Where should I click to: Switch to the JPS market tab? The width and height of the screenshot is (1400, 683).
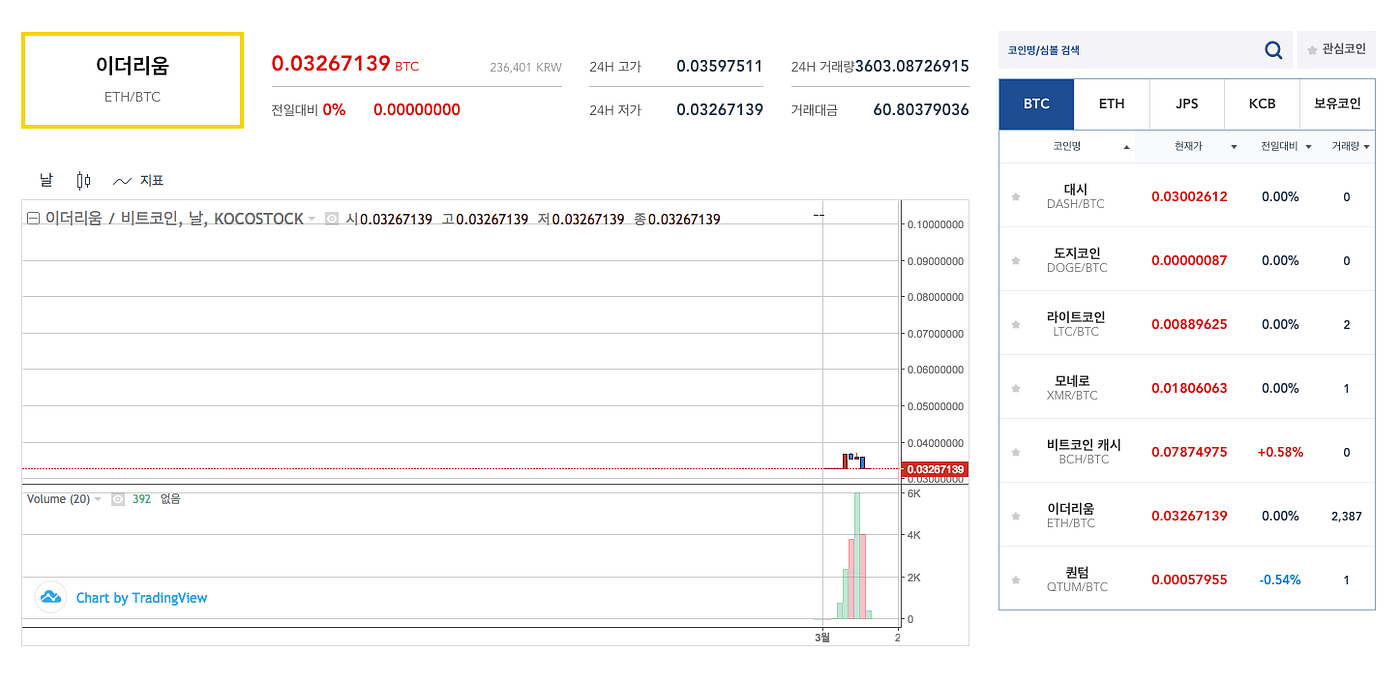coord(1187,104)
